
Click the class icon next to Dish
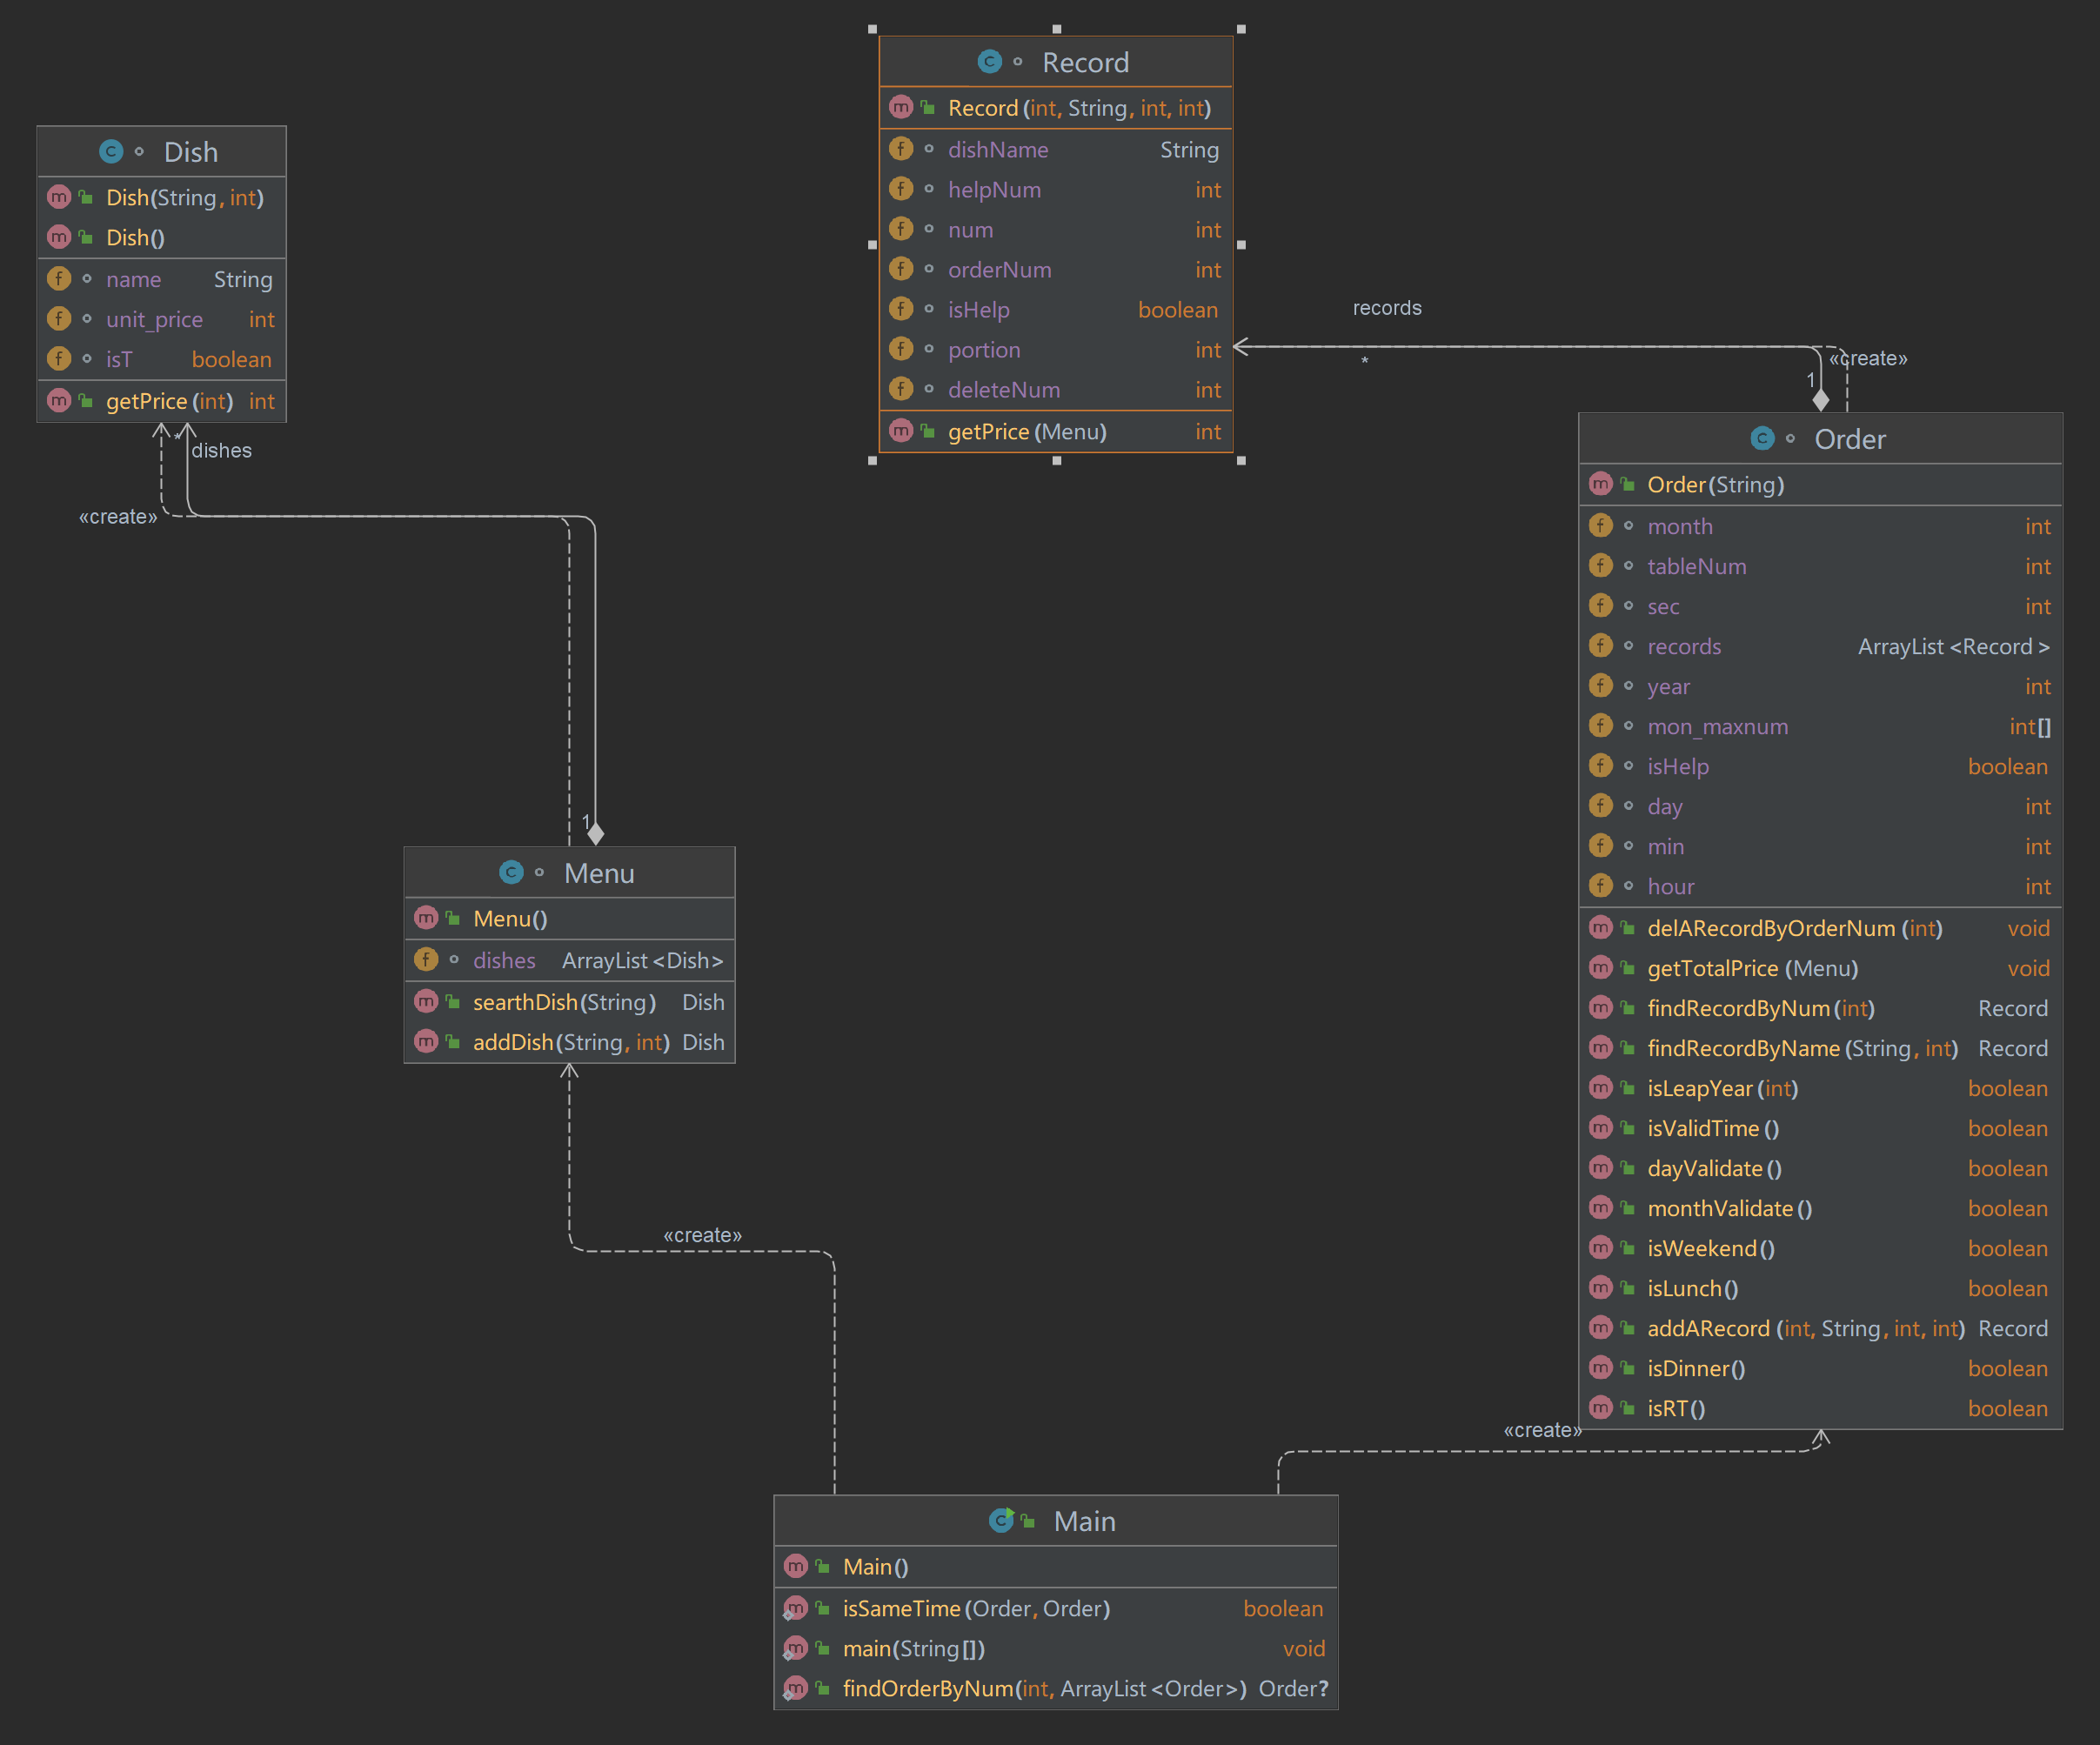pos(111,151)
